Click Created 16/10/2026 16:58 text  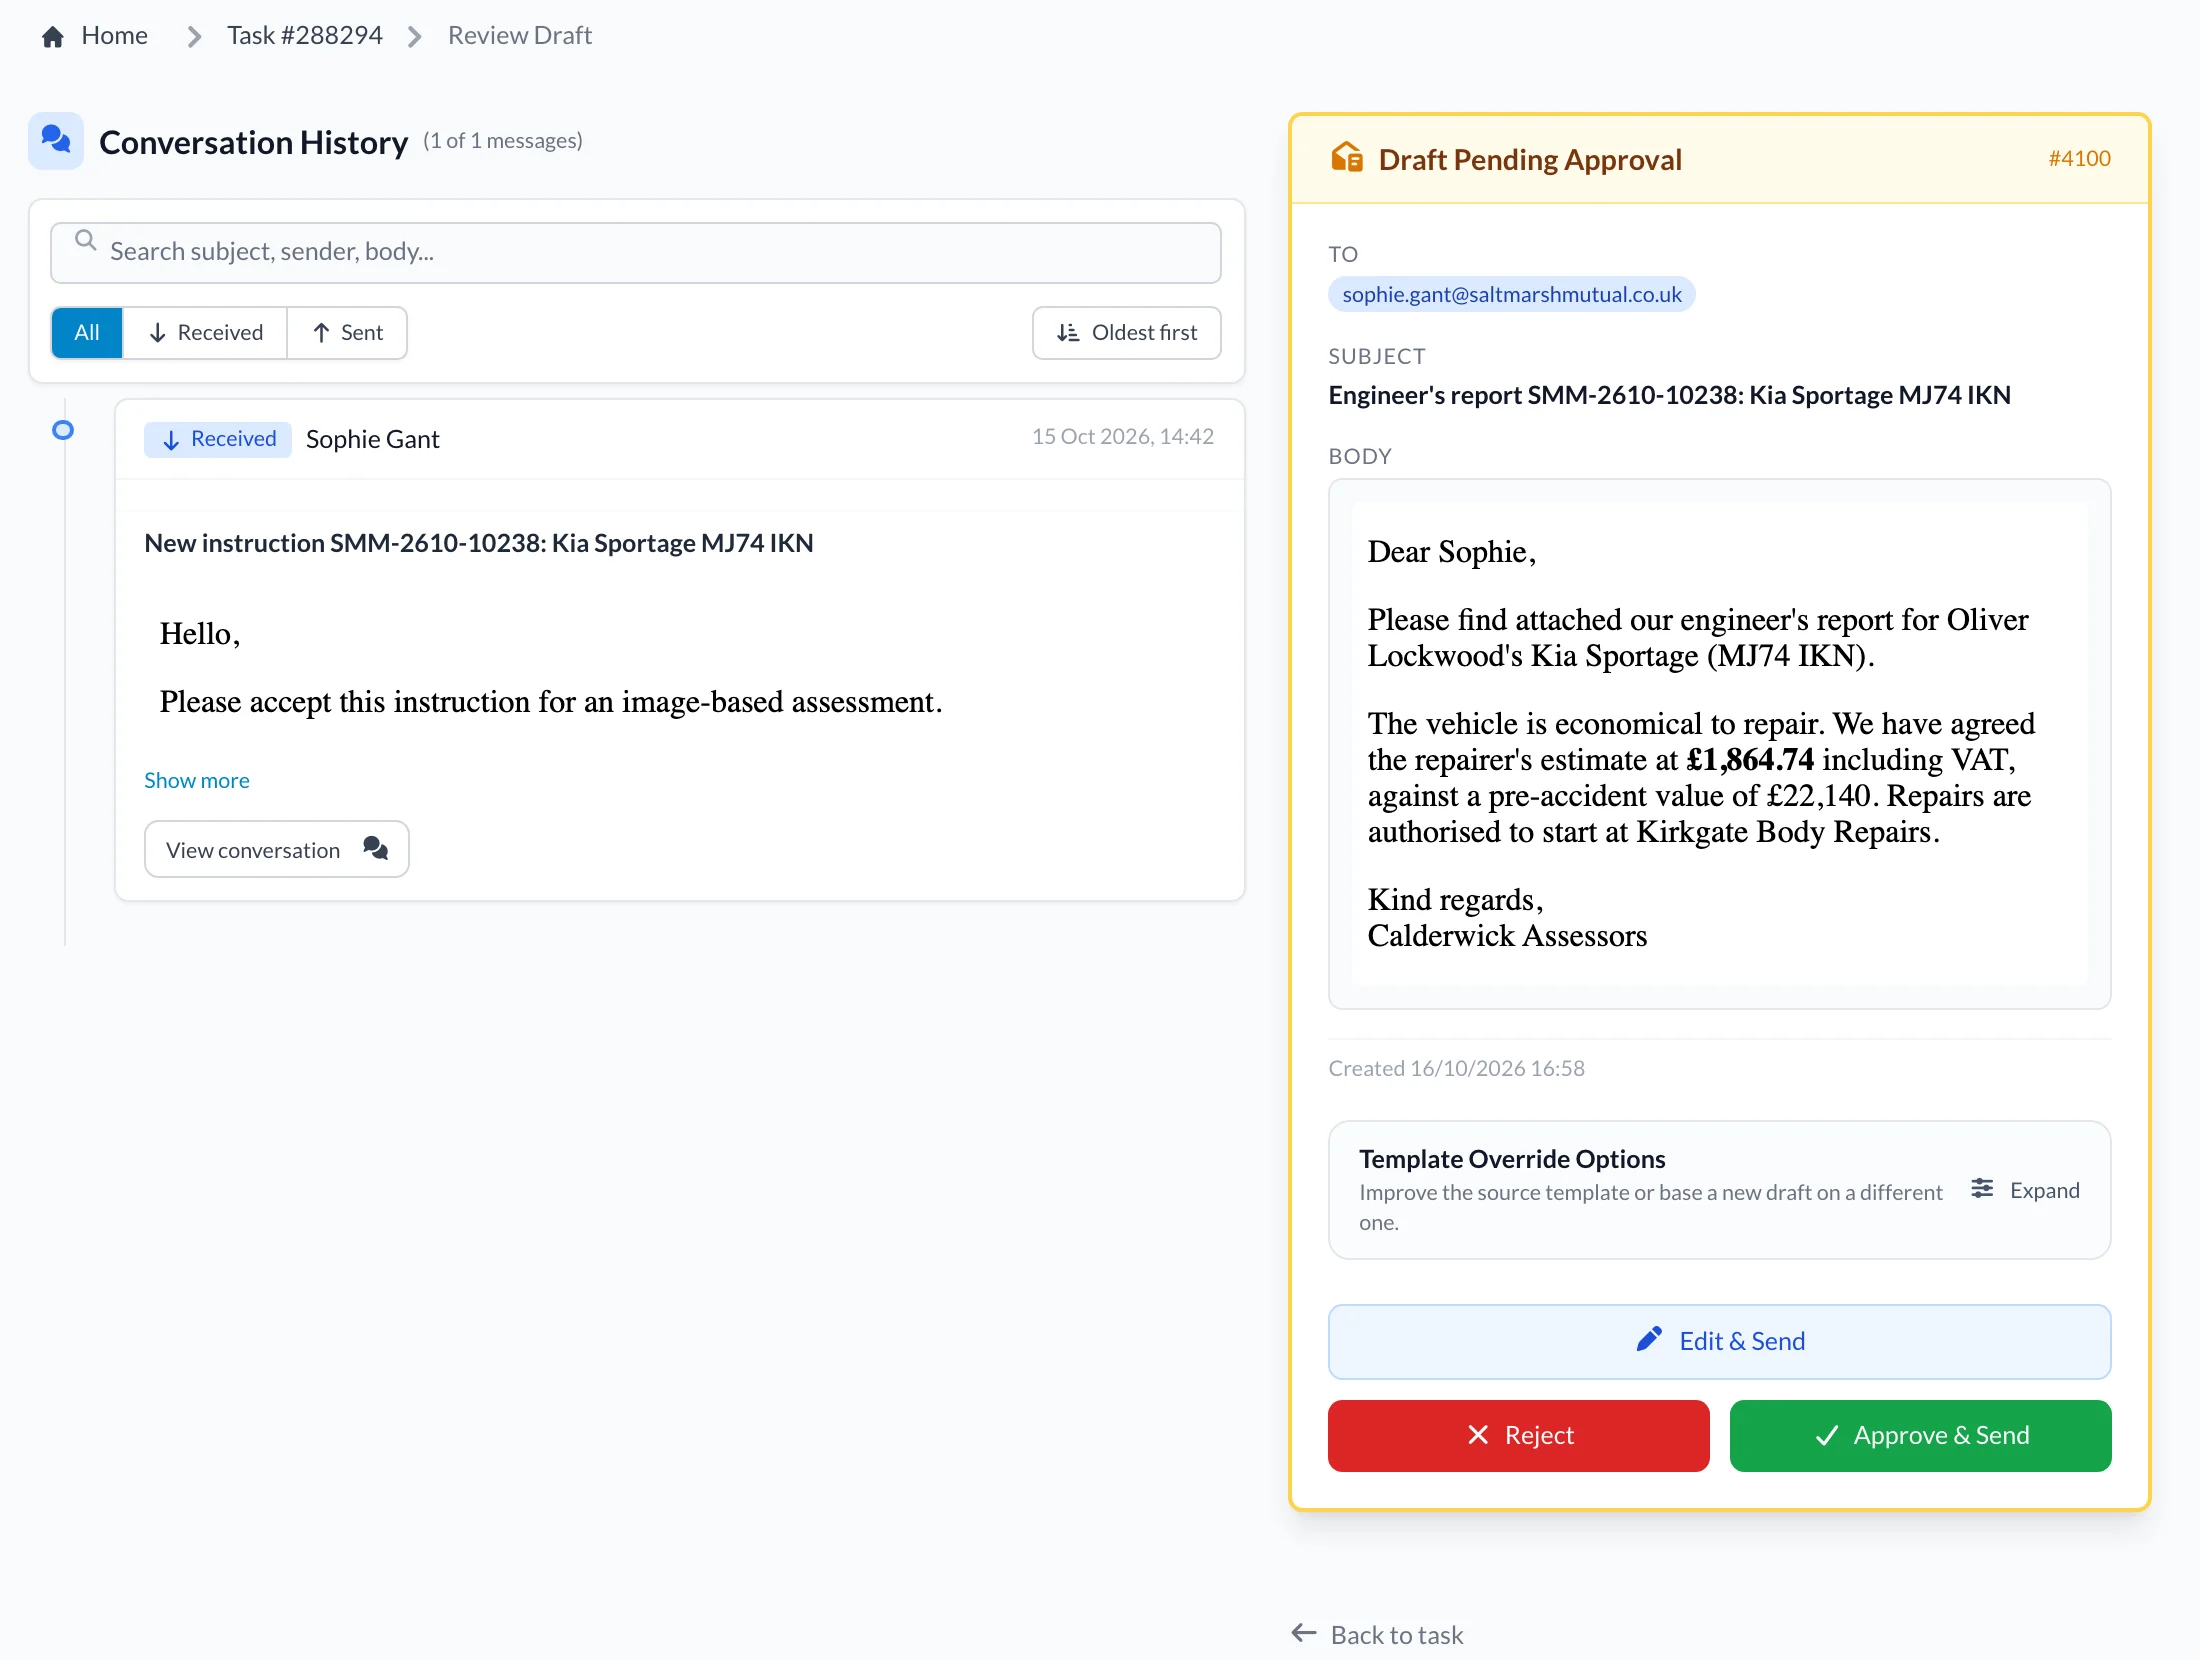[1457, 1068]
